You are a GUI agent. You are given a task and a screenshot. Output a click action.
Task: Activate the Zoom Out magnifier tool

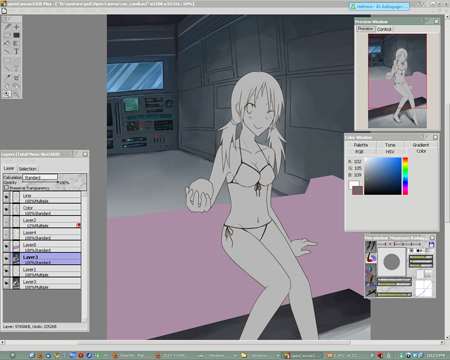click(x=16, y=94)
